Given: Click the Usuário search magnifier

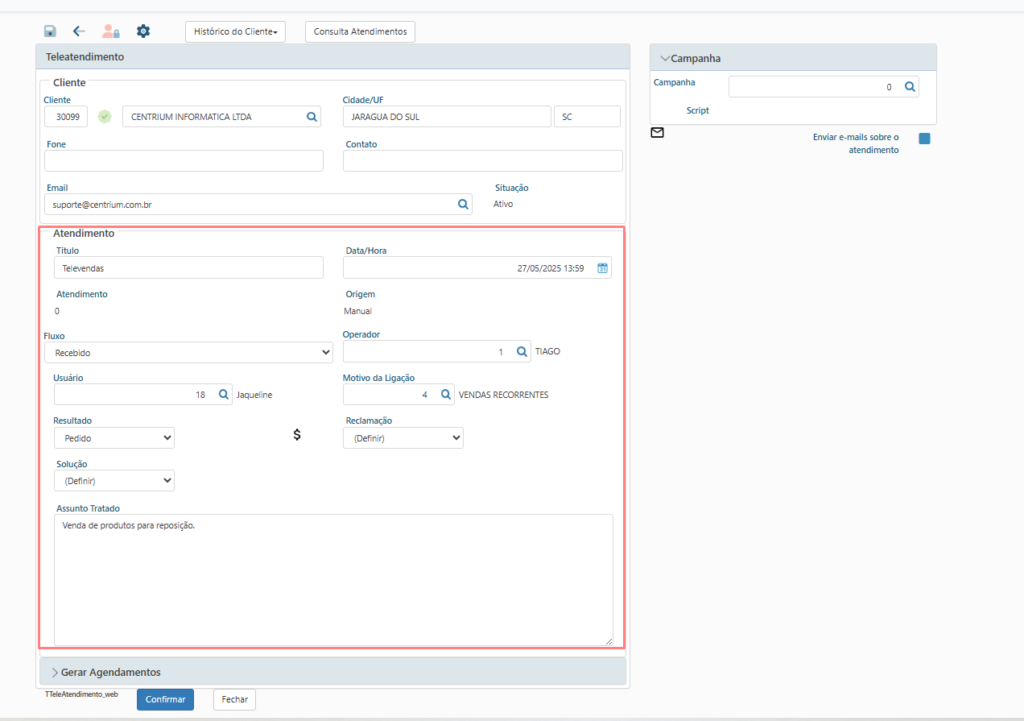Looking at the screenshot, I should point(223,394).
